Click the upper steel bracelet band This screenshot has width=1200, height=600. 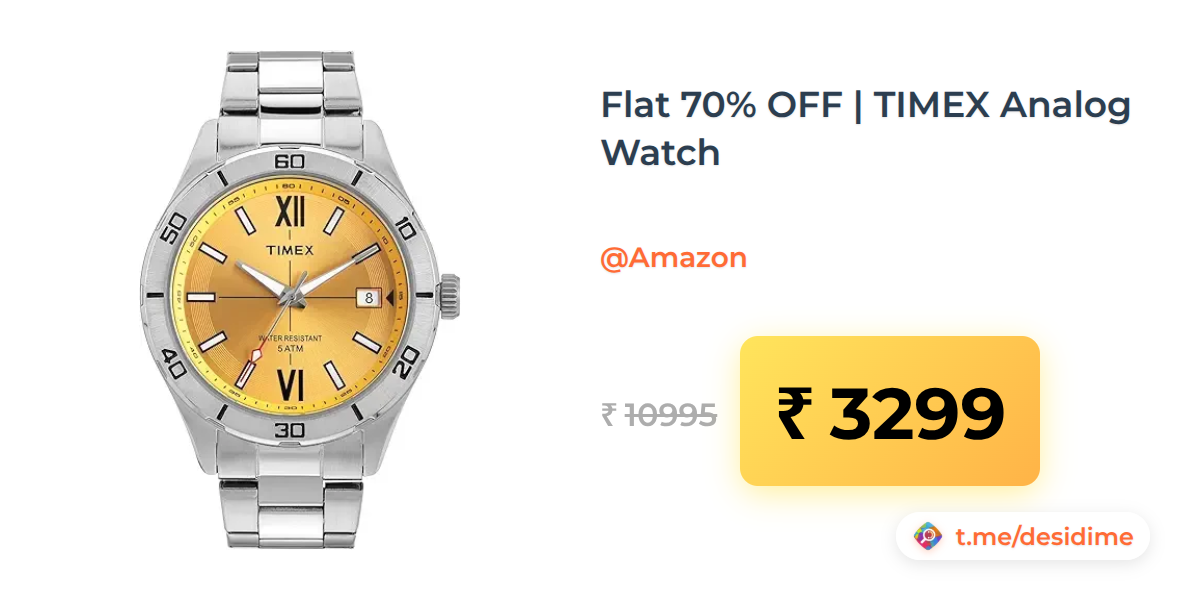(289, 90)
